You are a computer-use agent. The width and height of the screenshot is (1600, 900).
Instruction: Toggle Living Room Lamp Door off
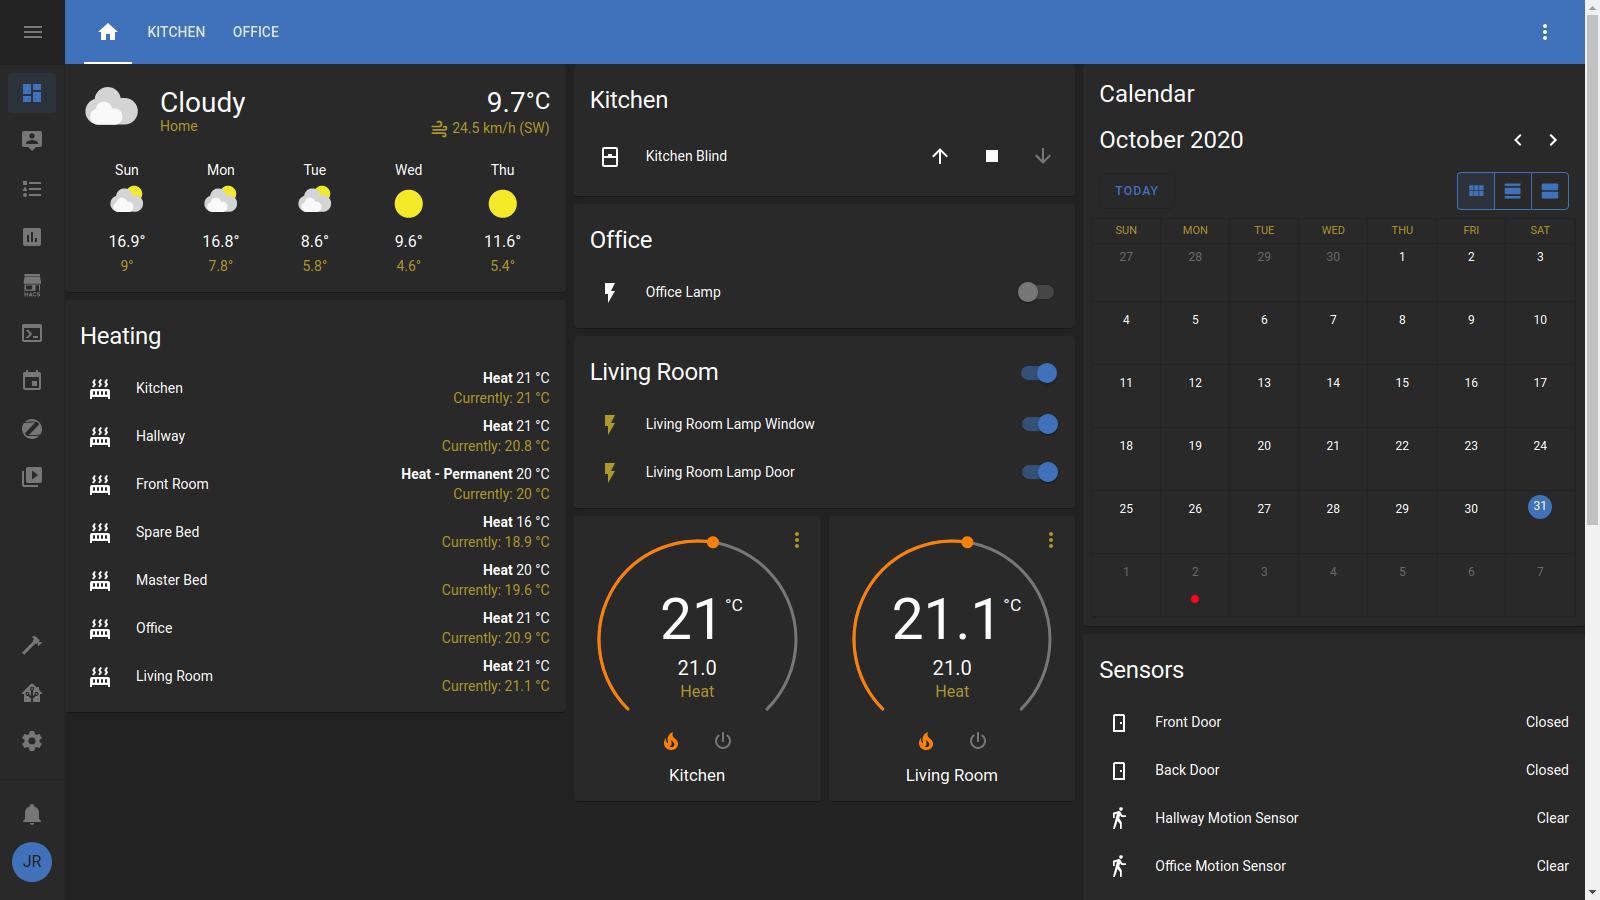pyautogui.click(x=1039, y=472)
